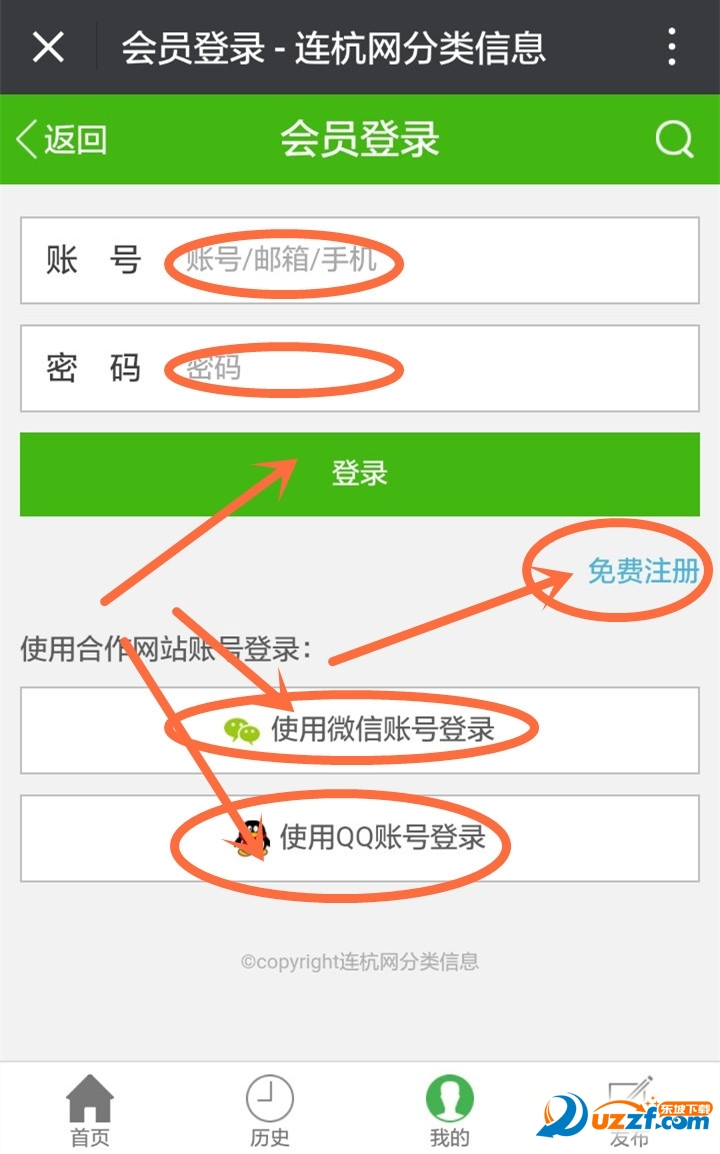This screenshot has height=1154, width=720.
Task: Switch to the 我的 profile tab
Action: click(450, 1110)
